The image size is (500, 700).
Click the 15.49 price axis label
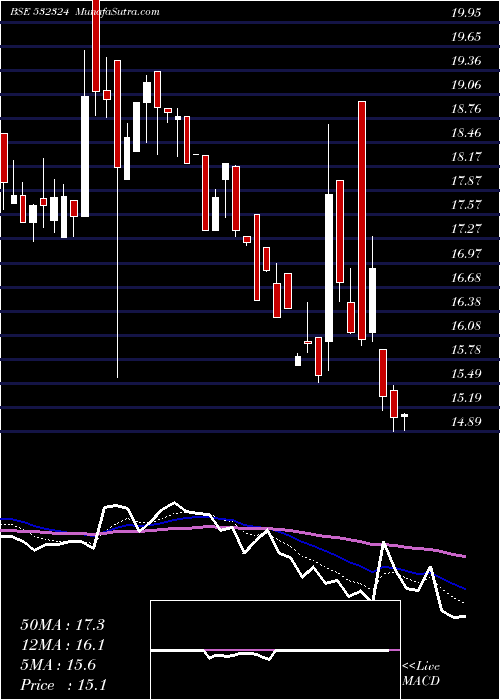[466, 374]
